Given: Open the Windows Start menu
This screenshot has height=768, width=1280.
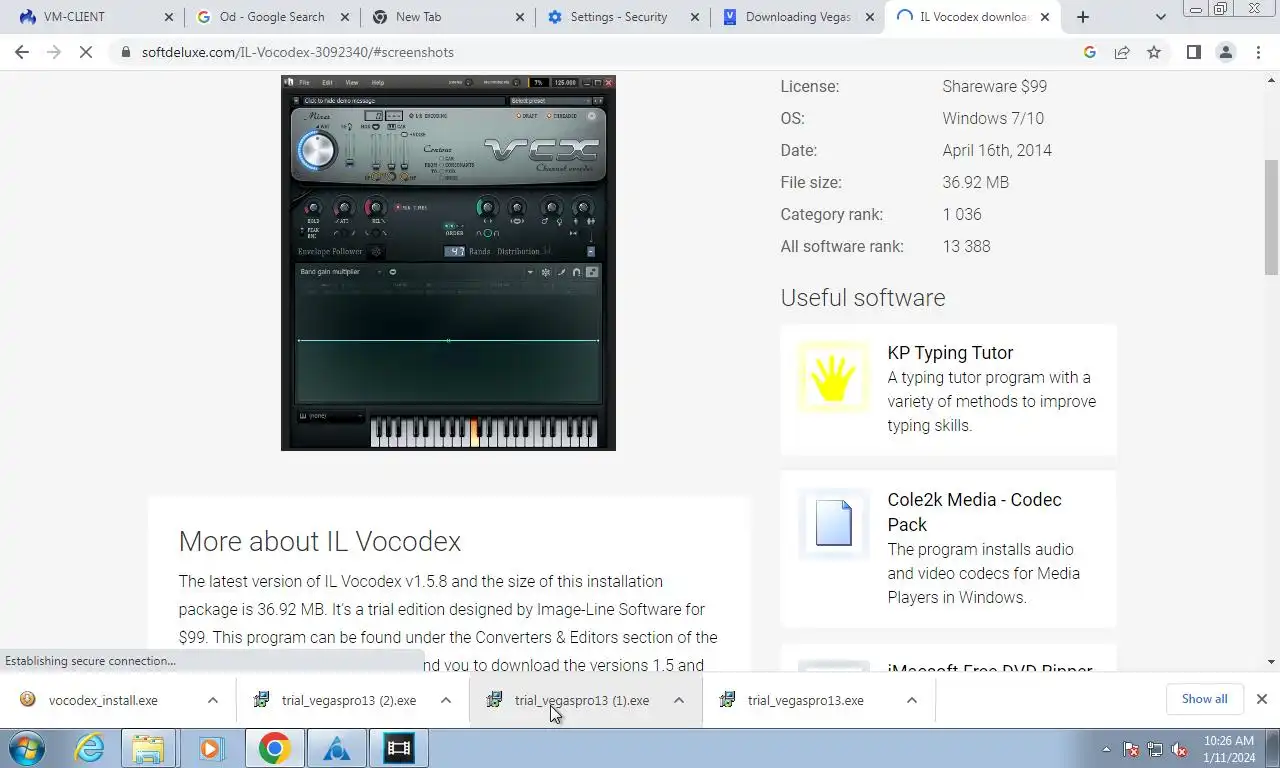Looking at the screenshot, I should click(x=26, y=748).
